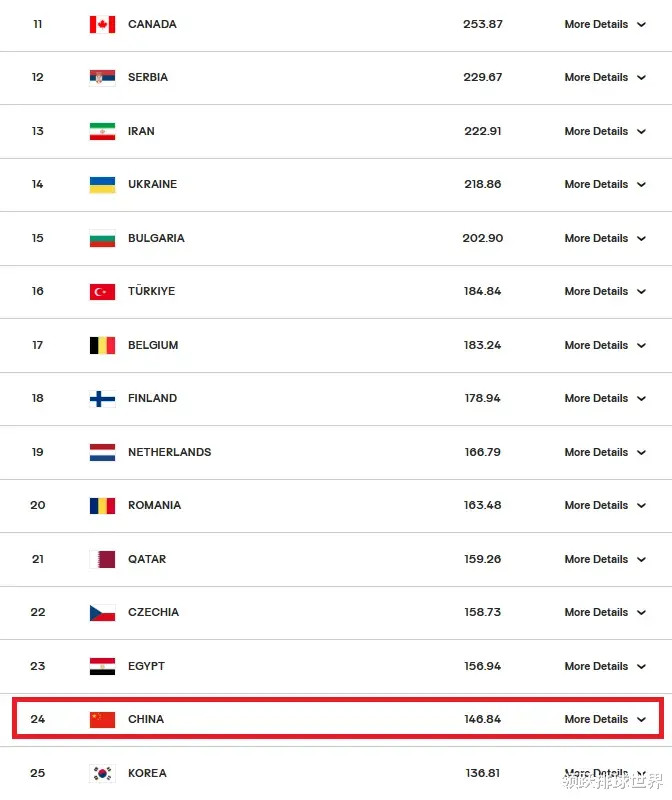Expand More Details chevron for Egypt

pos(641,666)
